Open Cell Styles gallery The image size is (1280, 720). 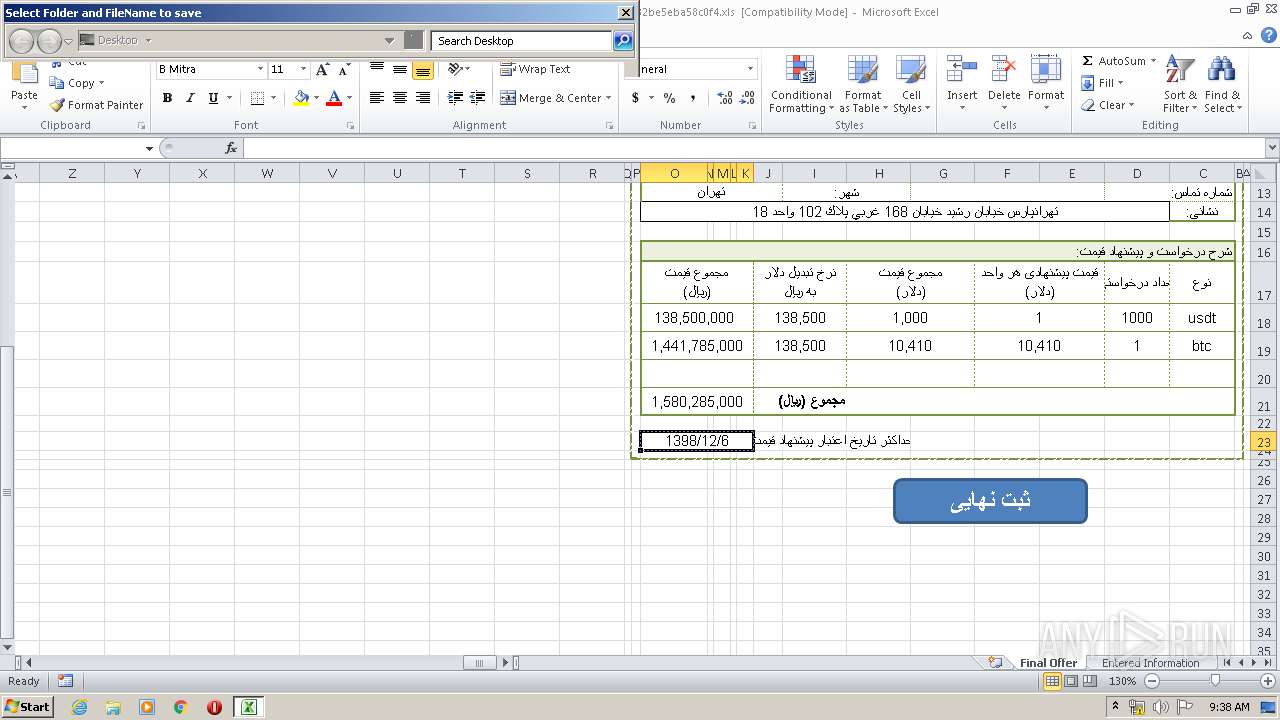click(910, 85)
